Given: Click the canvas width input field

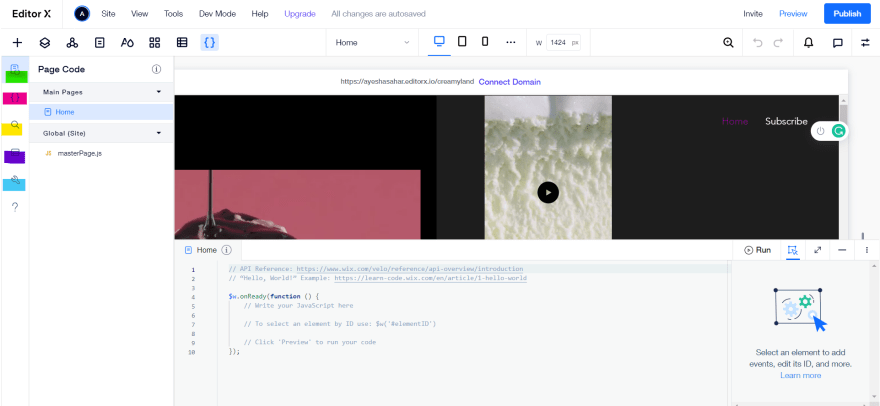Looking at the screenshot, I should [x=563, y=43].
